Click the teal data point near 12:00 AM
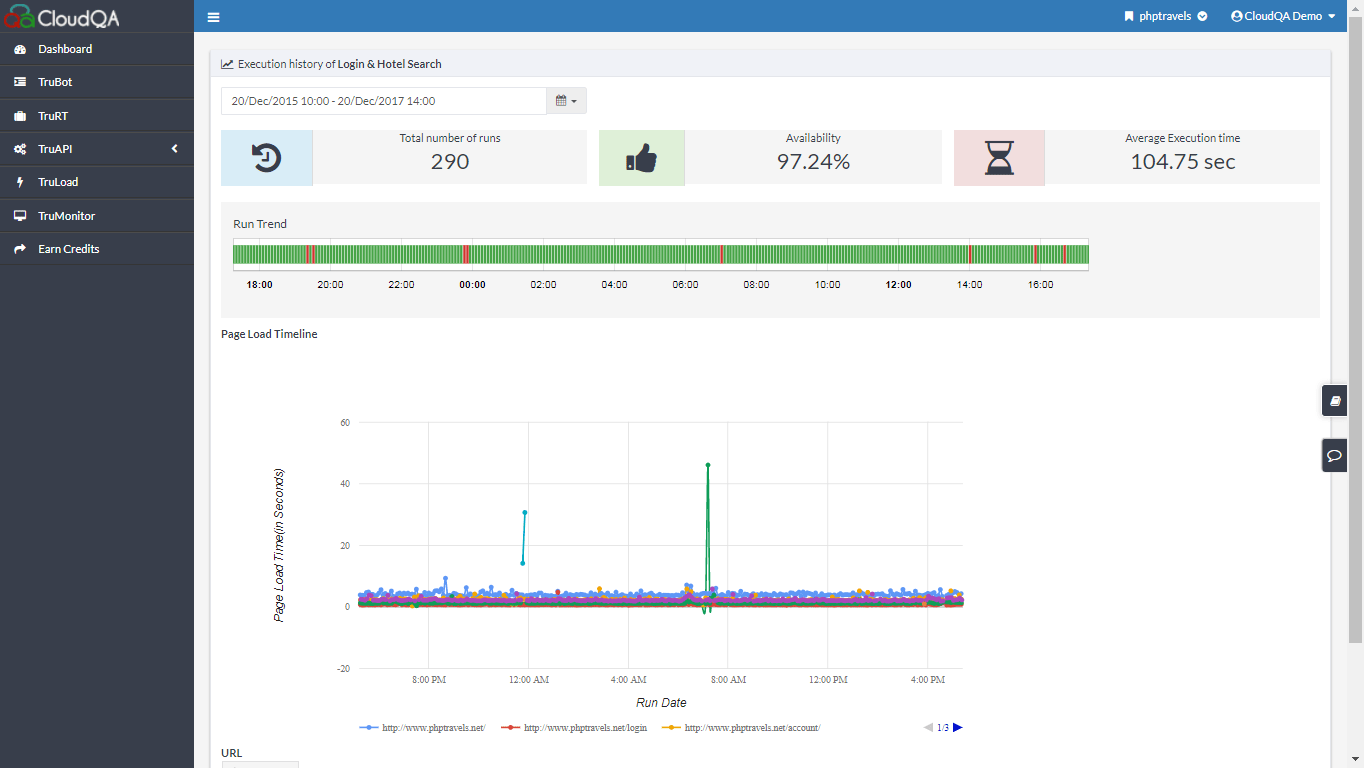Screen dimensions: 1364x768 pyautogui.click(x=525, y=513)
